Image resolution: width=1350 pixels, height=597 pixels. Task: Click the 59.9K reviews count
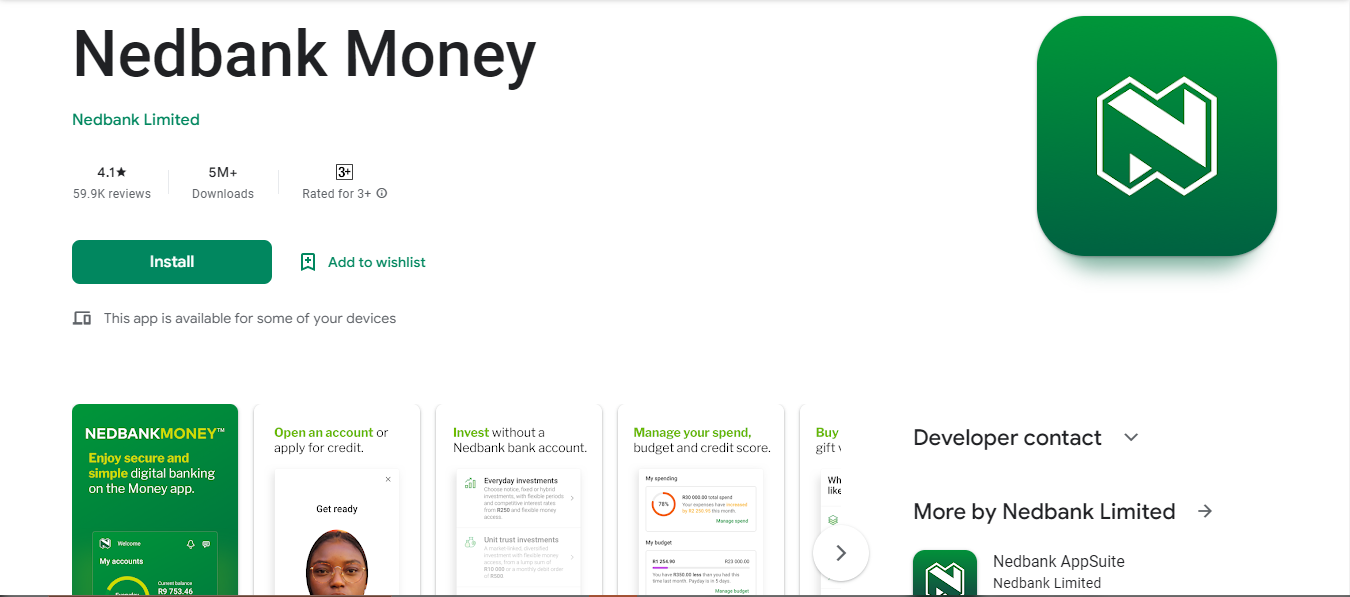[x=113, y=194]
